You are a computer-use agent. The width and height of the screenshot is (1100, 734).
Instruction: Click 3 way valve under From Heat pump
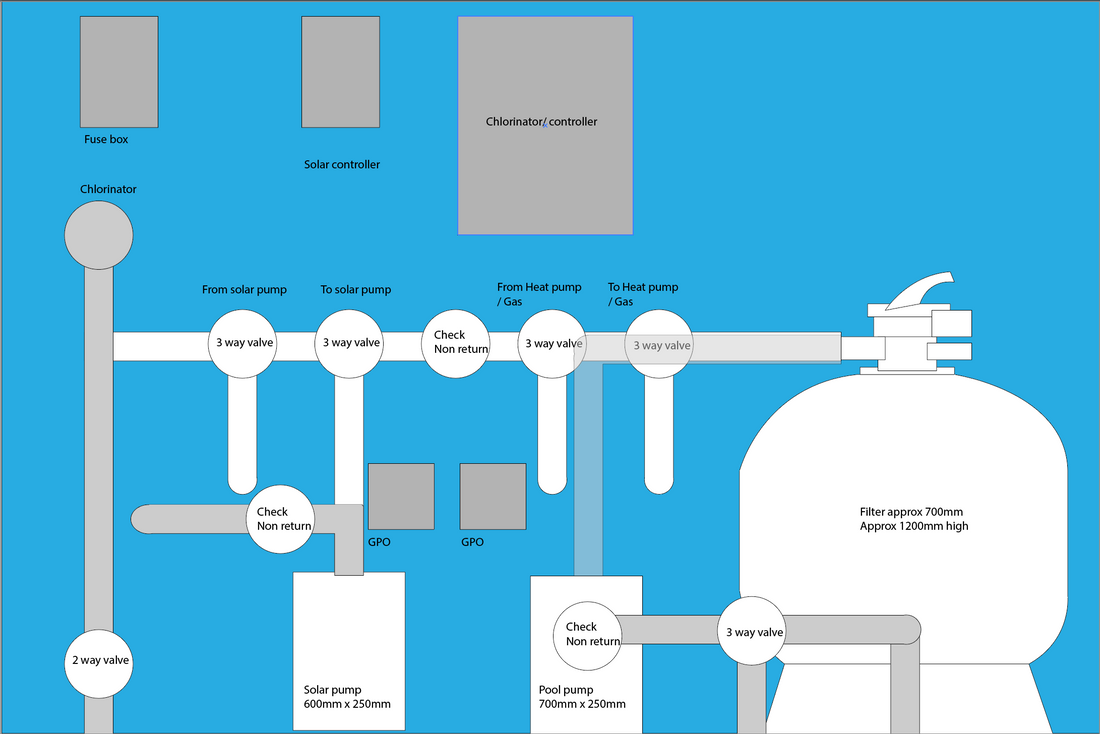click(551, 343)
